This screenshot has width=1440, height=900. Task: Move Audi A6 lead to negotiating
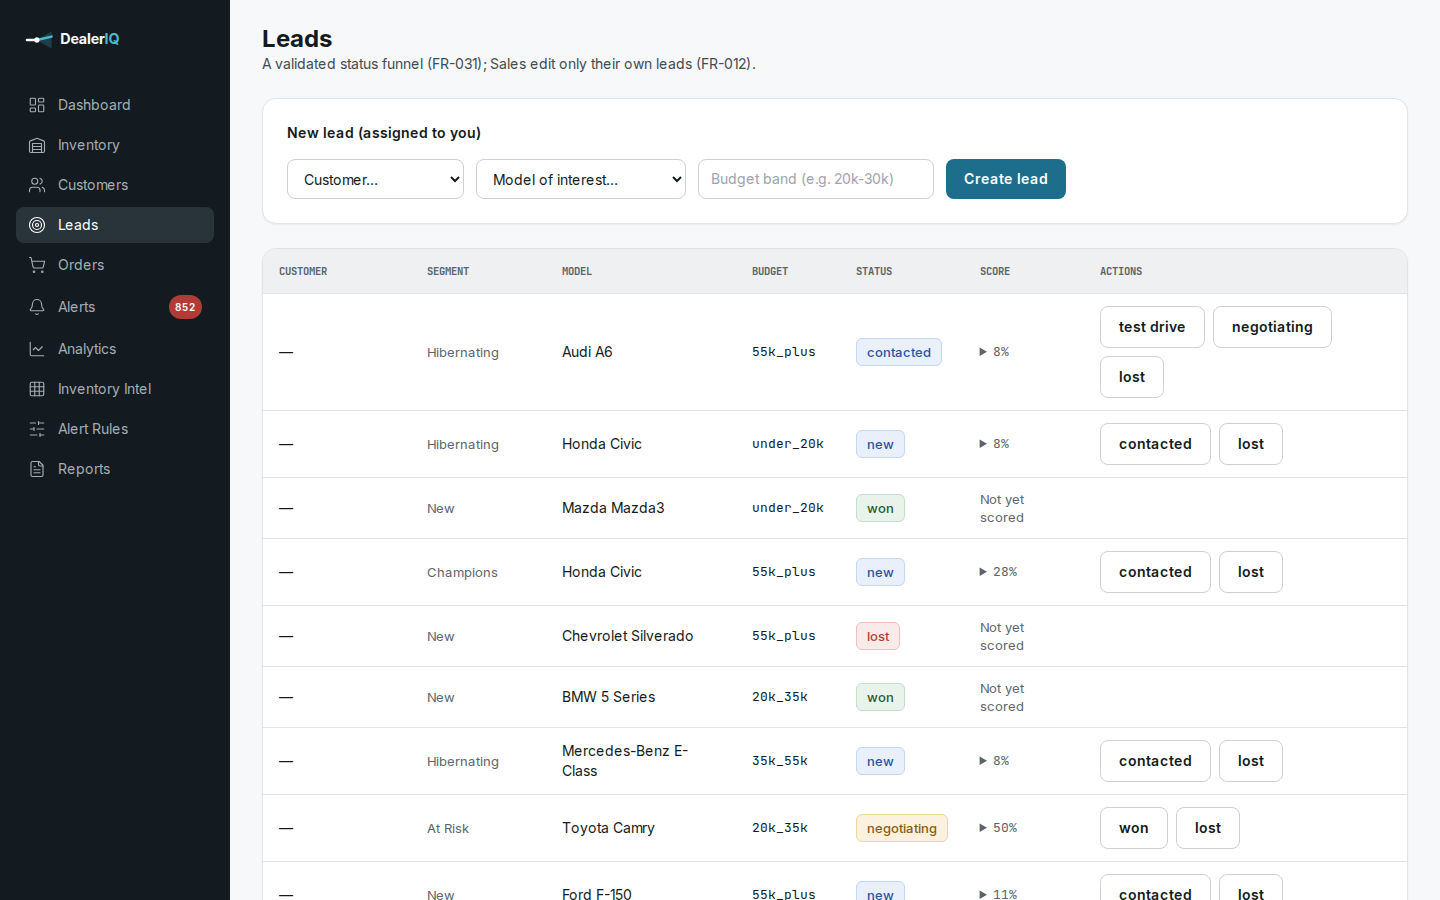point(1272,327)
